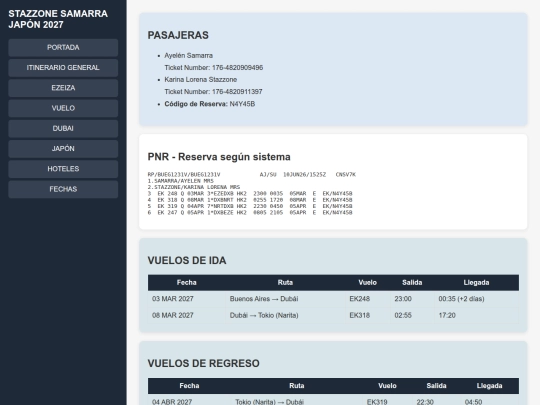Navigate to the DUBAI section
Screen dimensions: 540x405
[x=63, y=128]
